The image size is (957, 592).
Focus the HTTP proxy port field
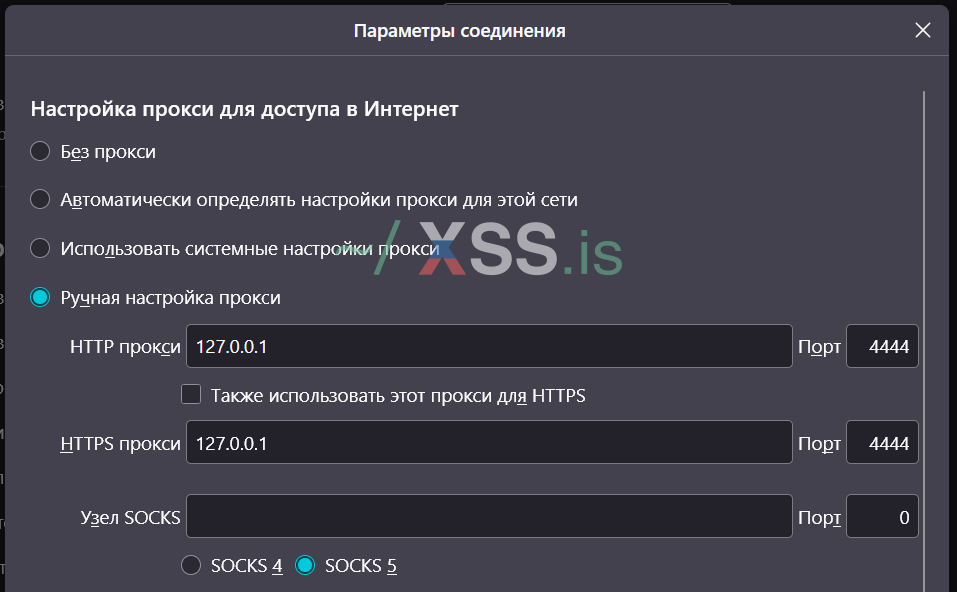[882, 347]
